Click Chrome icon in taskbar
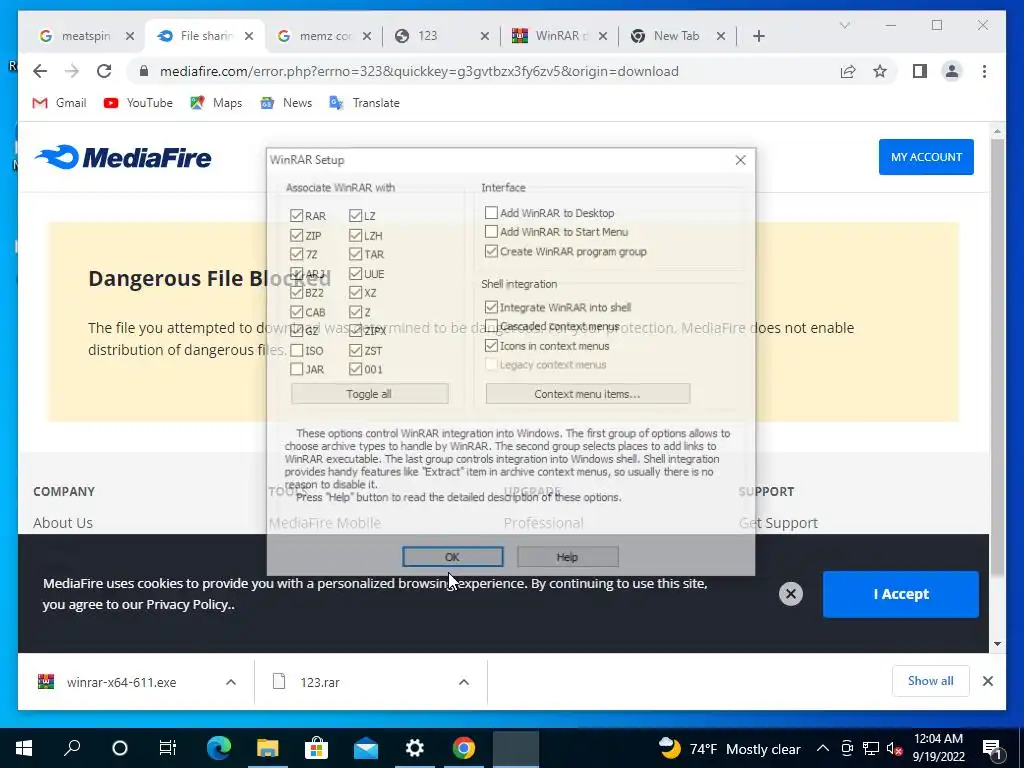This screenshot has width=1024, height=768. point(464,748)
